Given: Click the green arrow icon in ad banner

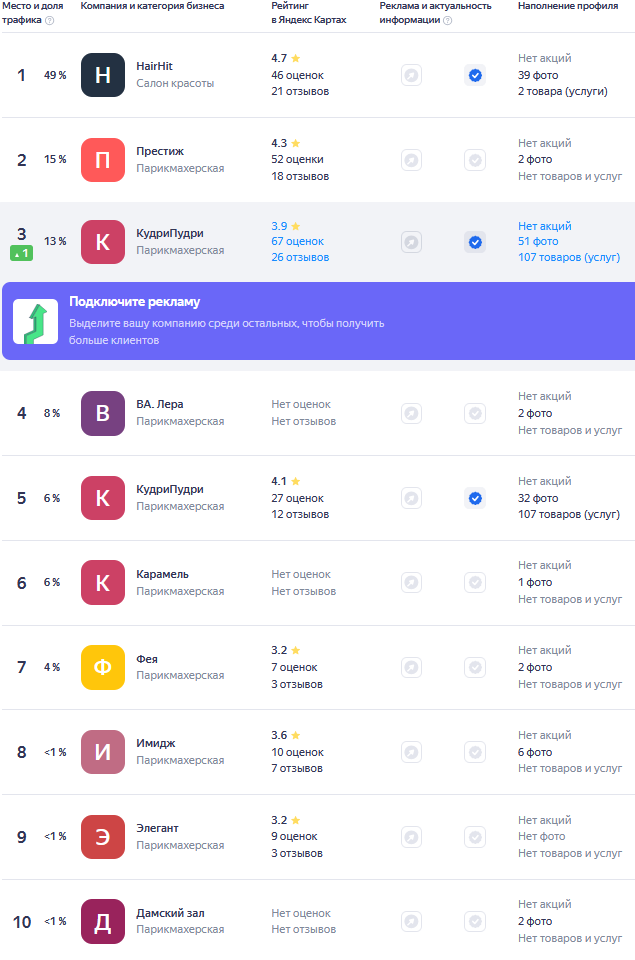Looking at the screenshot, I should 36,321.
